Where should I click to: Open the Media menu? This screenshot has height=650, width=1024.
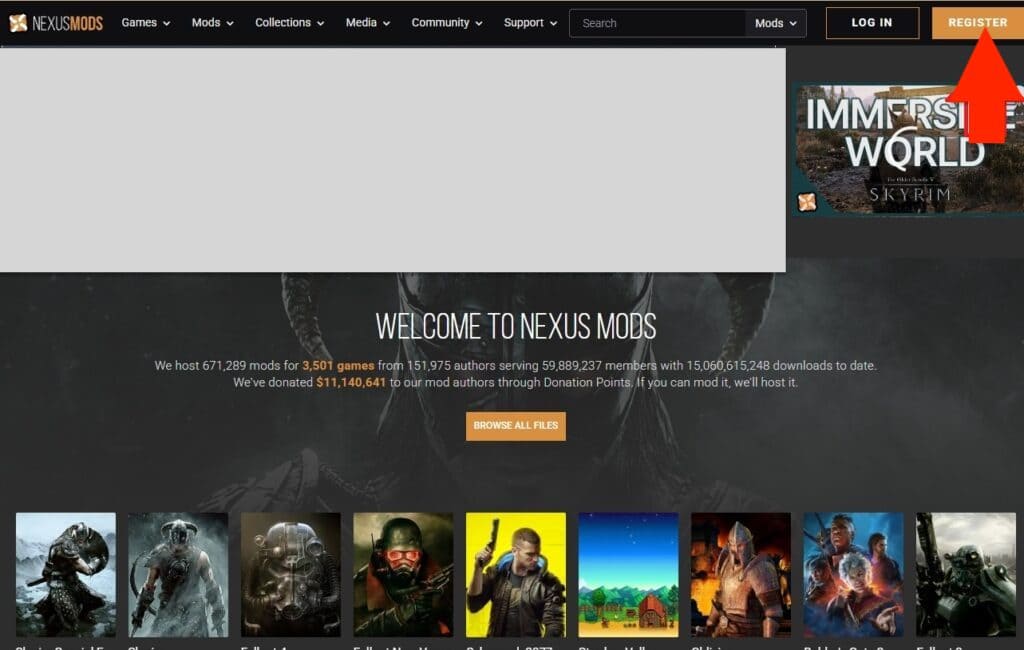click(x=368, y=23)
